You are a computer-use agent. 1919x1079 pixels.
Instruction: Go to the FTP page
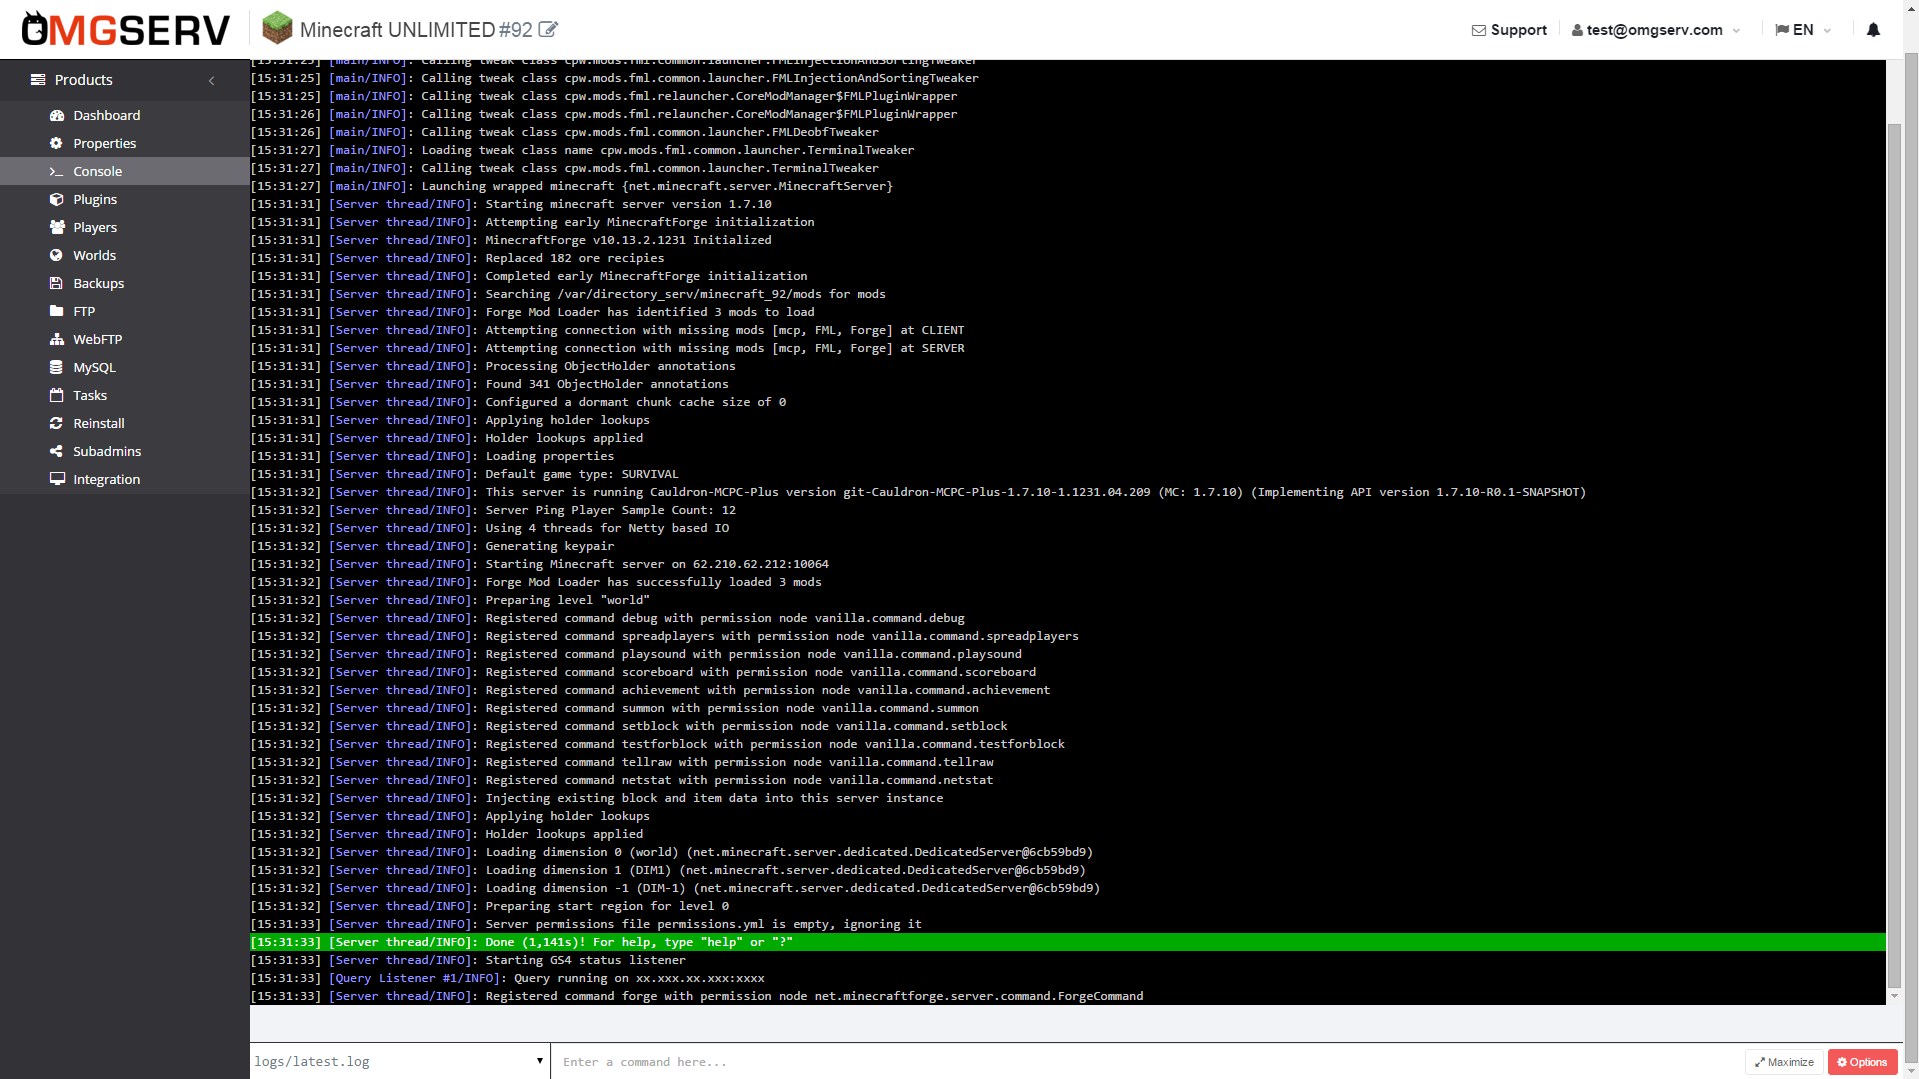(124, 311)
